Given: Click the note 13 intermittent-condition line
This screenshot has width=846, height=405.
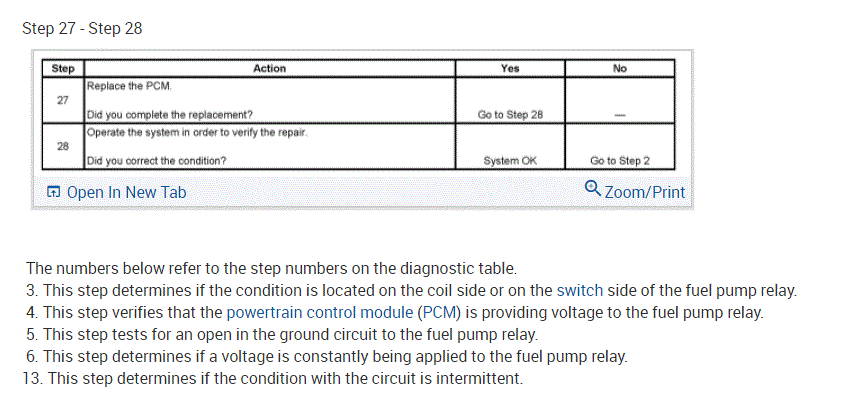Looking at the screenshot, I should tap(272, 379).
